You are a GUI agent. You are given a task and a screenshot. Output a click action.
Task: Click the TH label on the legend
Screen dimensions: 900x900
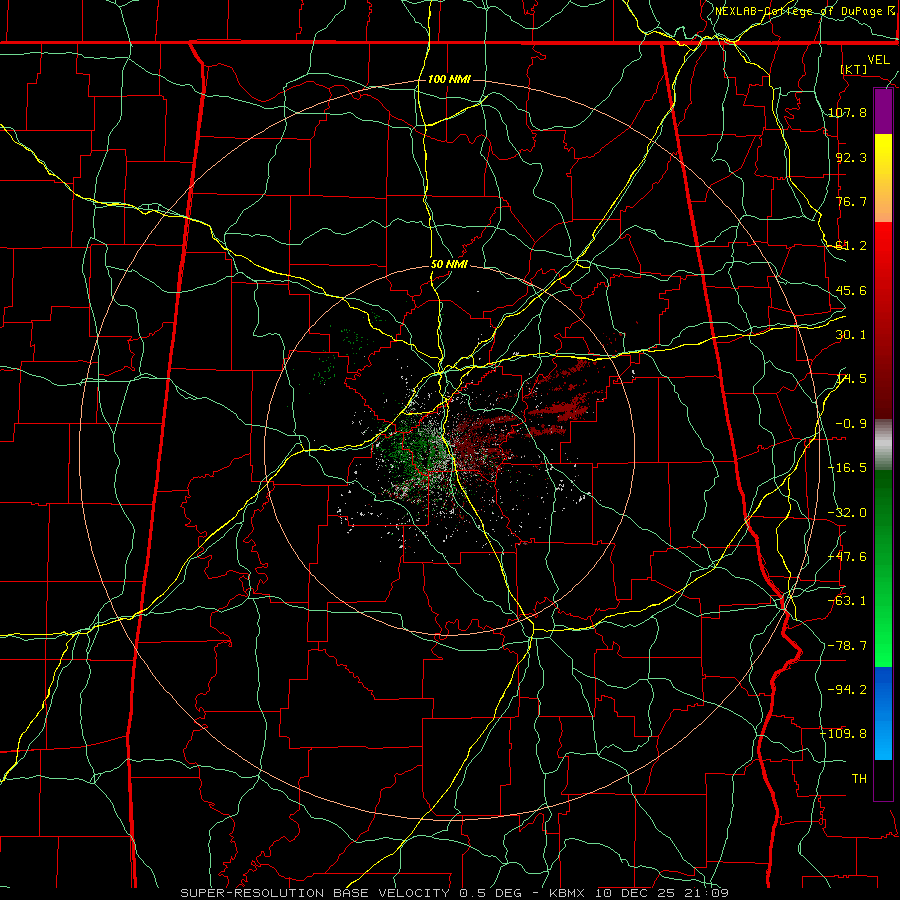859,778
